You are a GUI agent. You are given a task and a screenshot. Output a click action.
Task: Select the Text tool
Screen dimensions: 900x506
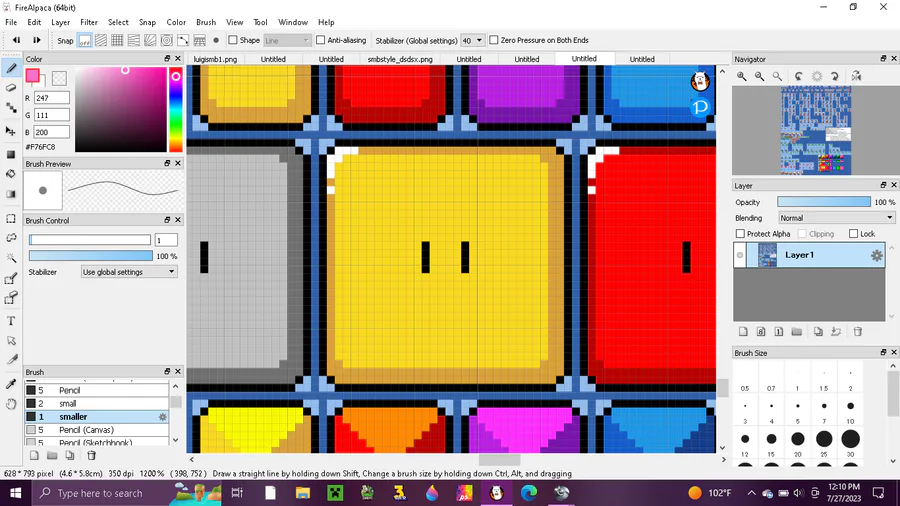(11, 321)
